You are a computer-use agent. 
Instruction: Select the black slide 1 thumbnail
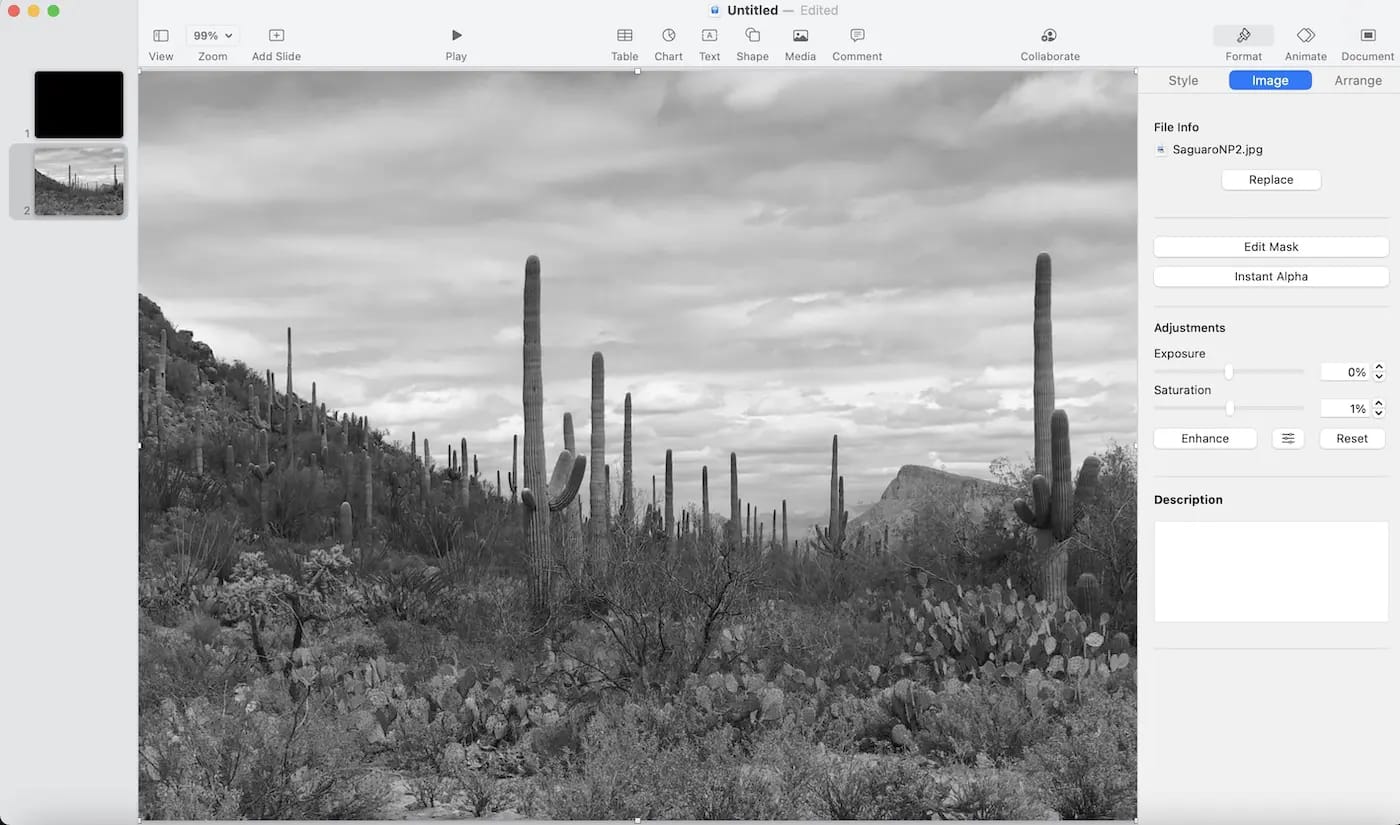point(79,104)
